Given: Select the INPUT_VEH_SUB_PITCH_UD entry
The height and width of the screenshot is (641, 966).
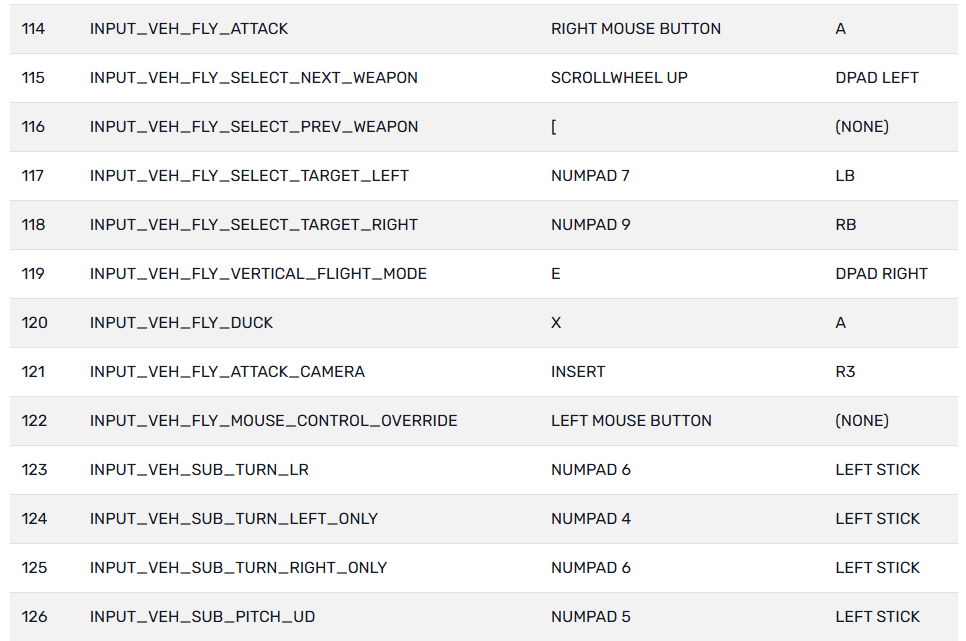Looking at the screenshot, I should [x=202, y=617].
